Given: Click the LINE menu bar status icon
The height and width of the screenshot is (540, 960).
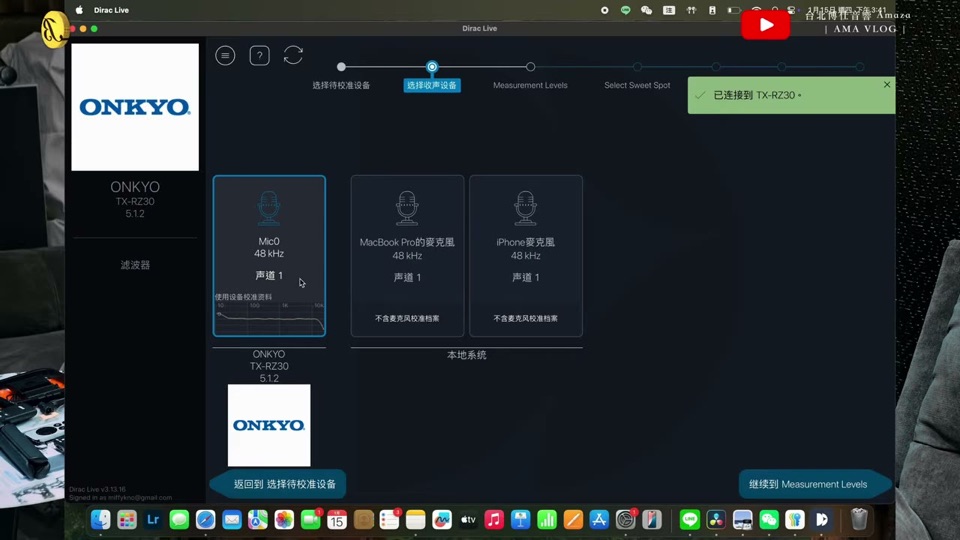Looking at the screenshot, I should coord(625,10).
